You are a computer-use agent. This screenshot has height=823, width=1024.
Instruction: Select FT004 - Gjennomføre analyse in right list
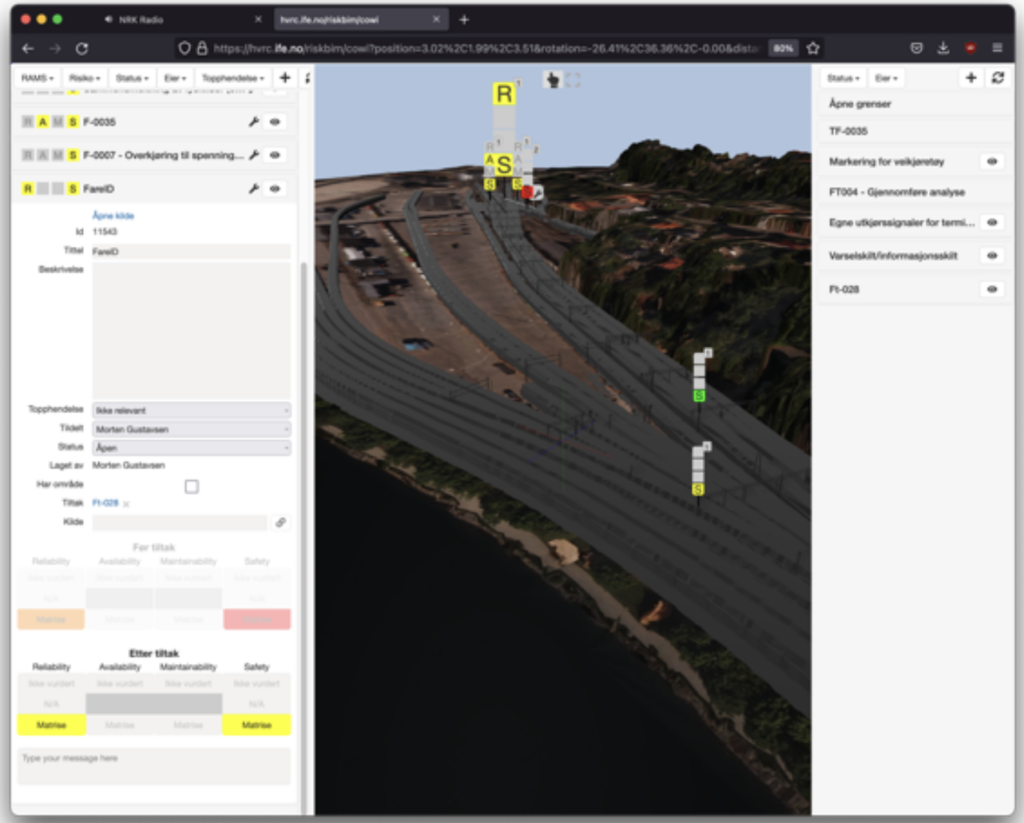[x=915, y=192]
